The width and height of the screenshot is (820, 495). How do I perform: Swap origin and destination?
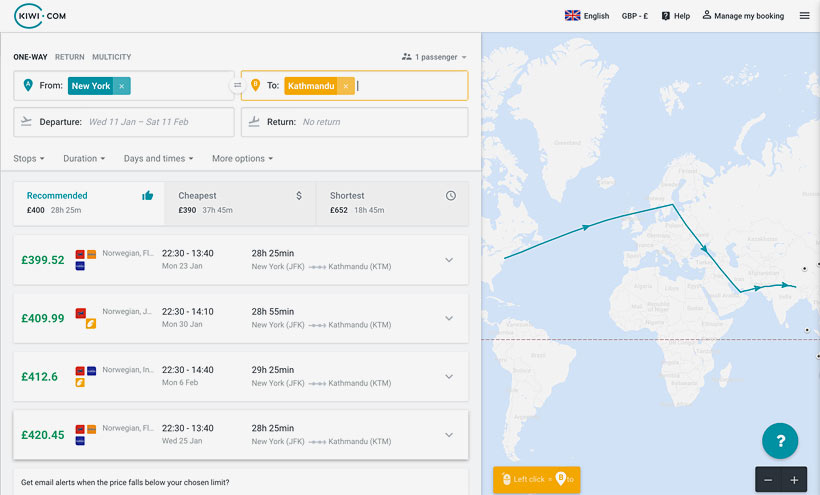coord(237,85)
